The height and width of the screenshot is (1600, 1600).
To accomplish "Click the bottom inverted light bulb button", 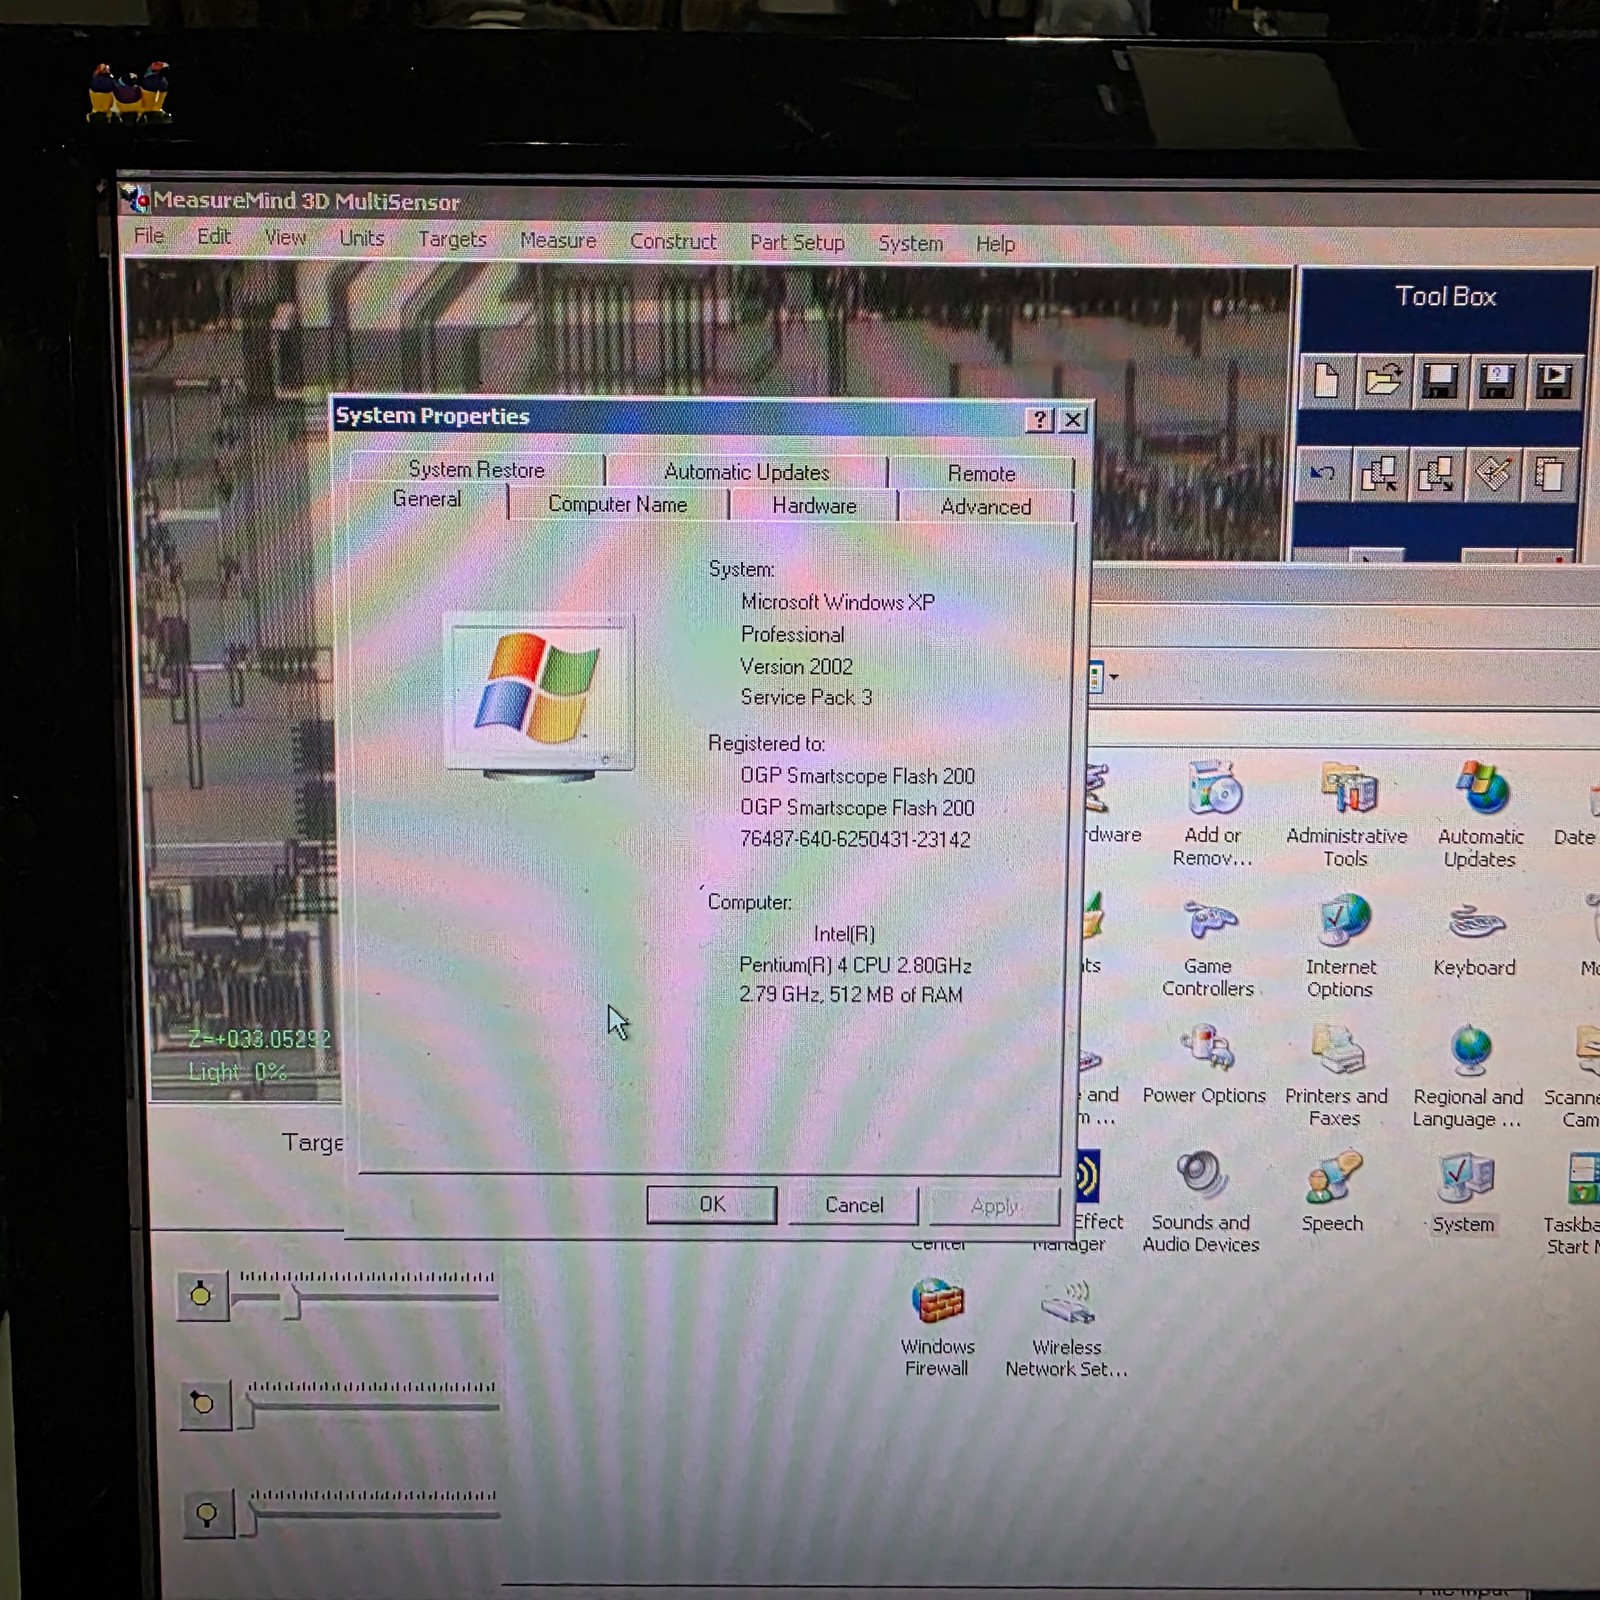I will pyautogui.click(x=208, y=1513).
